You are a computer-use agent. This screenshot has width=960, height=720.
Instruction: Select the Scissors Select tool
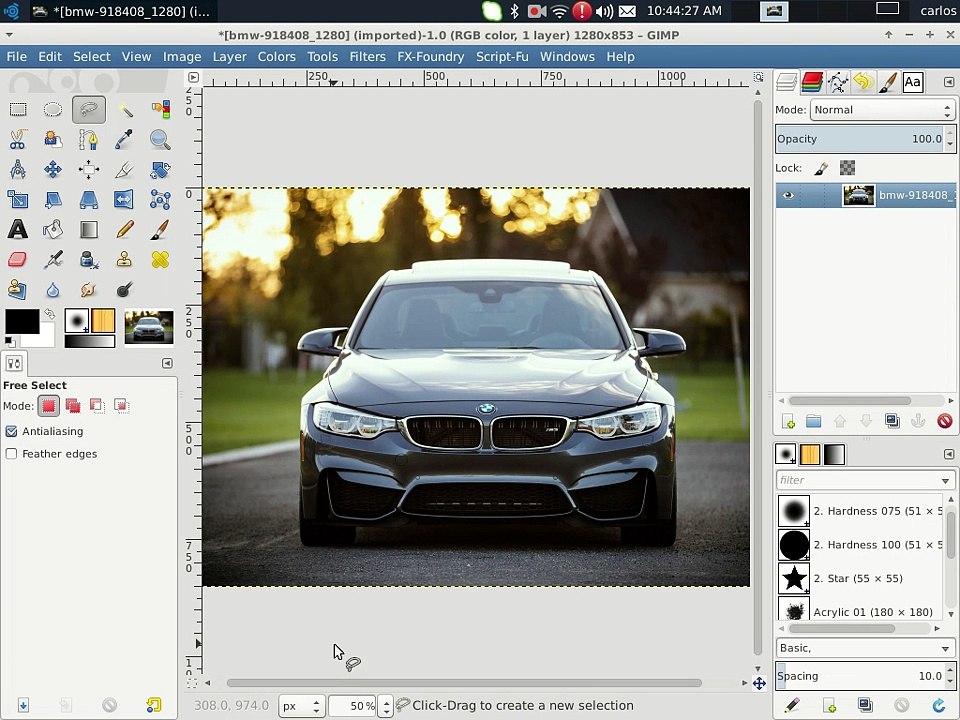(x=18, y=140)
